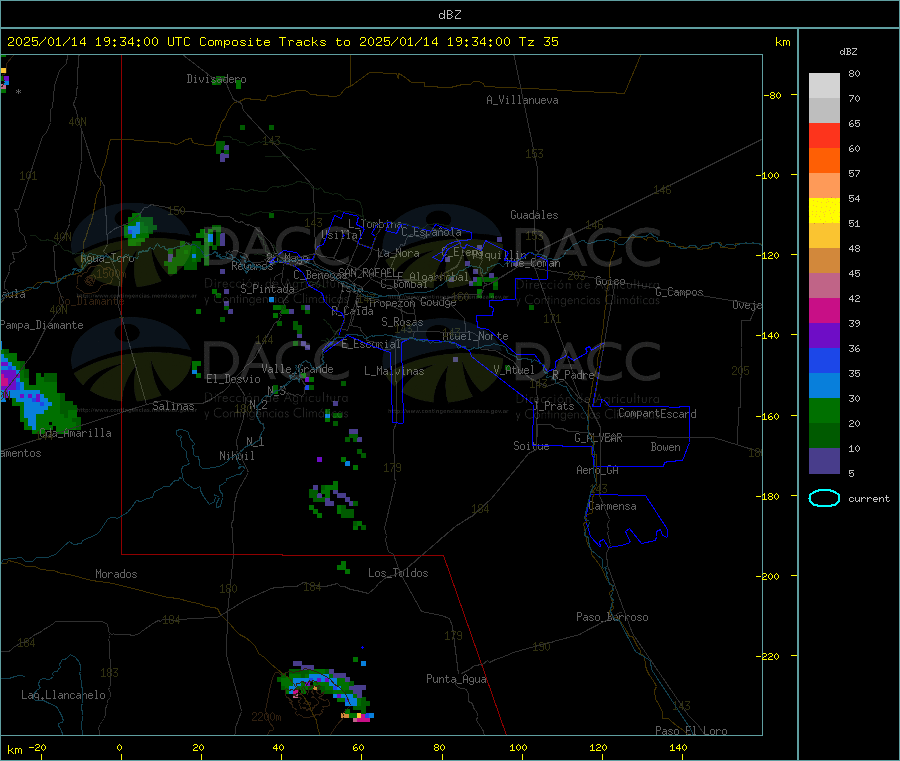The image size is (900, 761).
Task: Click the 'Paso_Barroso' map label
Action: click(x=612, y=617)
